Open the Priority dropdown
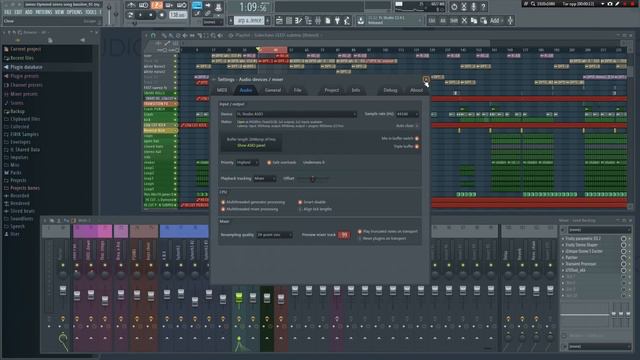The height and width of the screenshot is (360, 640). (247, 162)
